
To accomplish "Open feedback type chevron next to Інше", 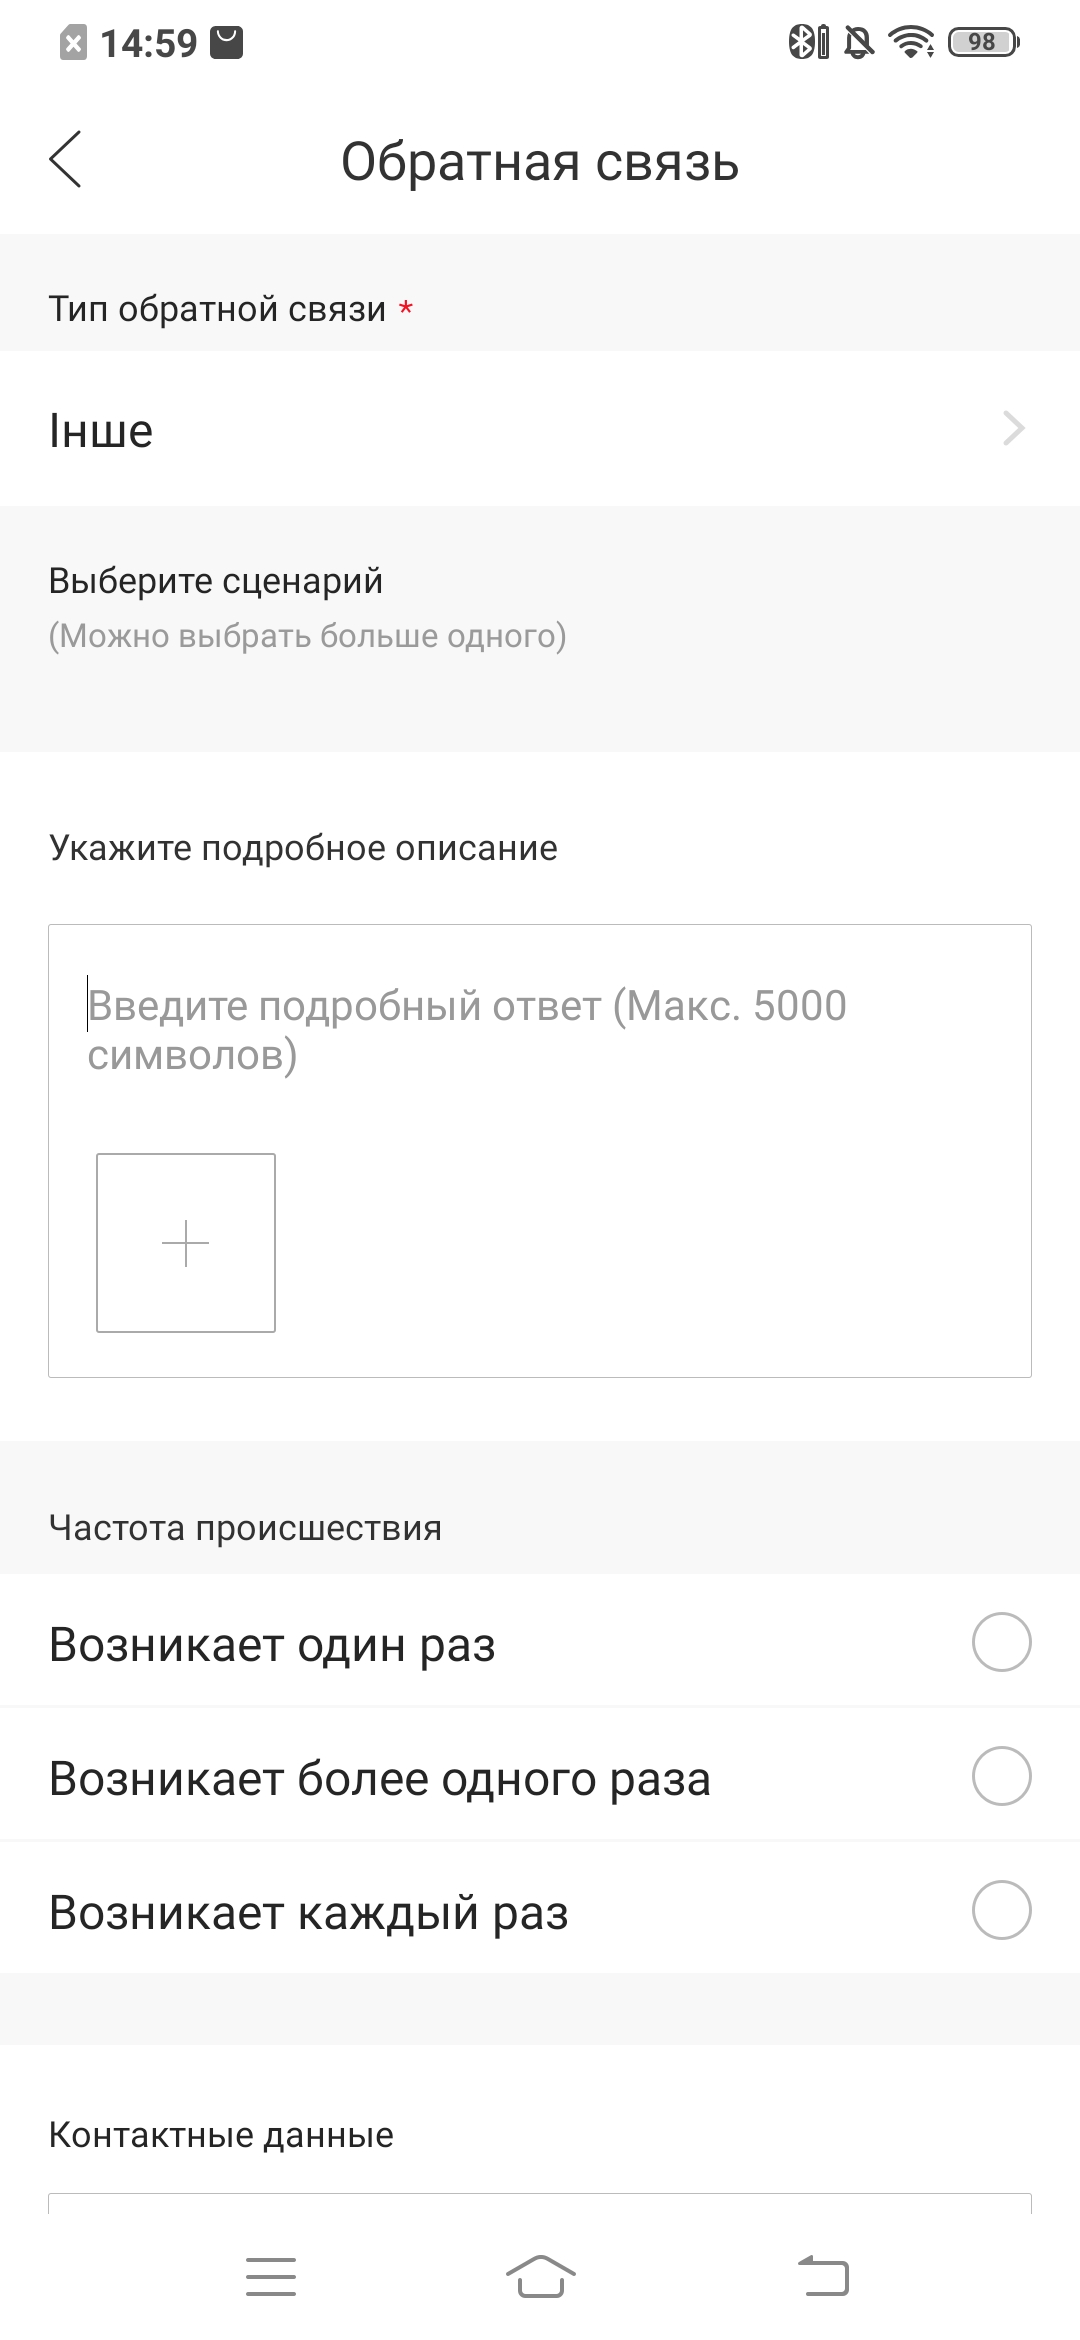I will 1014,429.
